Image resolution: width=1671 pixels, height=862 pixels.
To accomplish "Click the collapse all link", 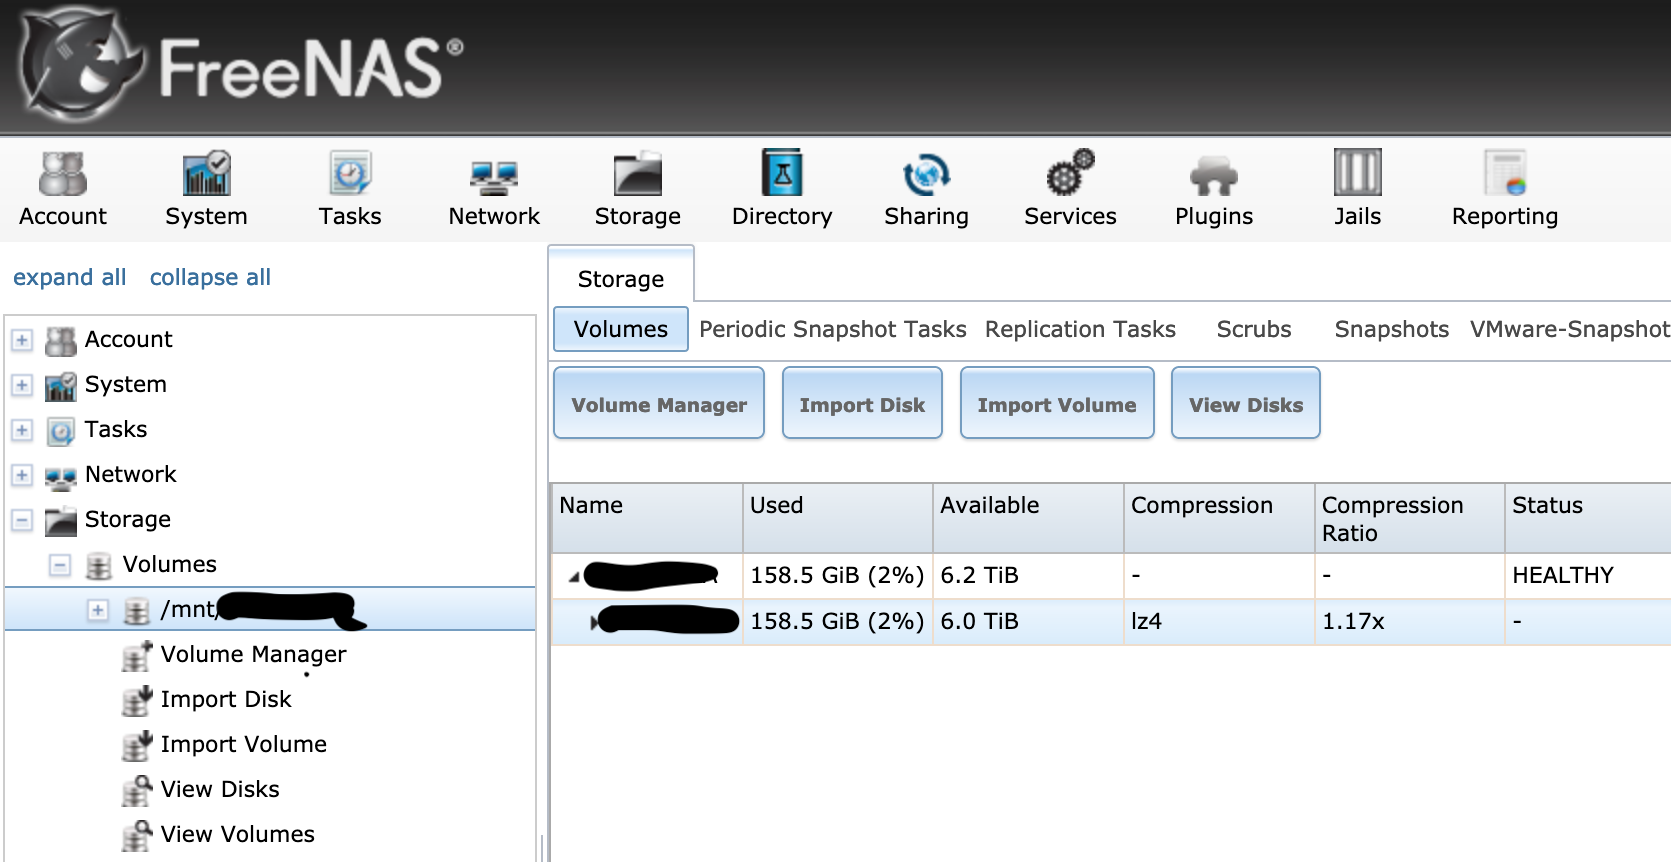I will (210, 277).
